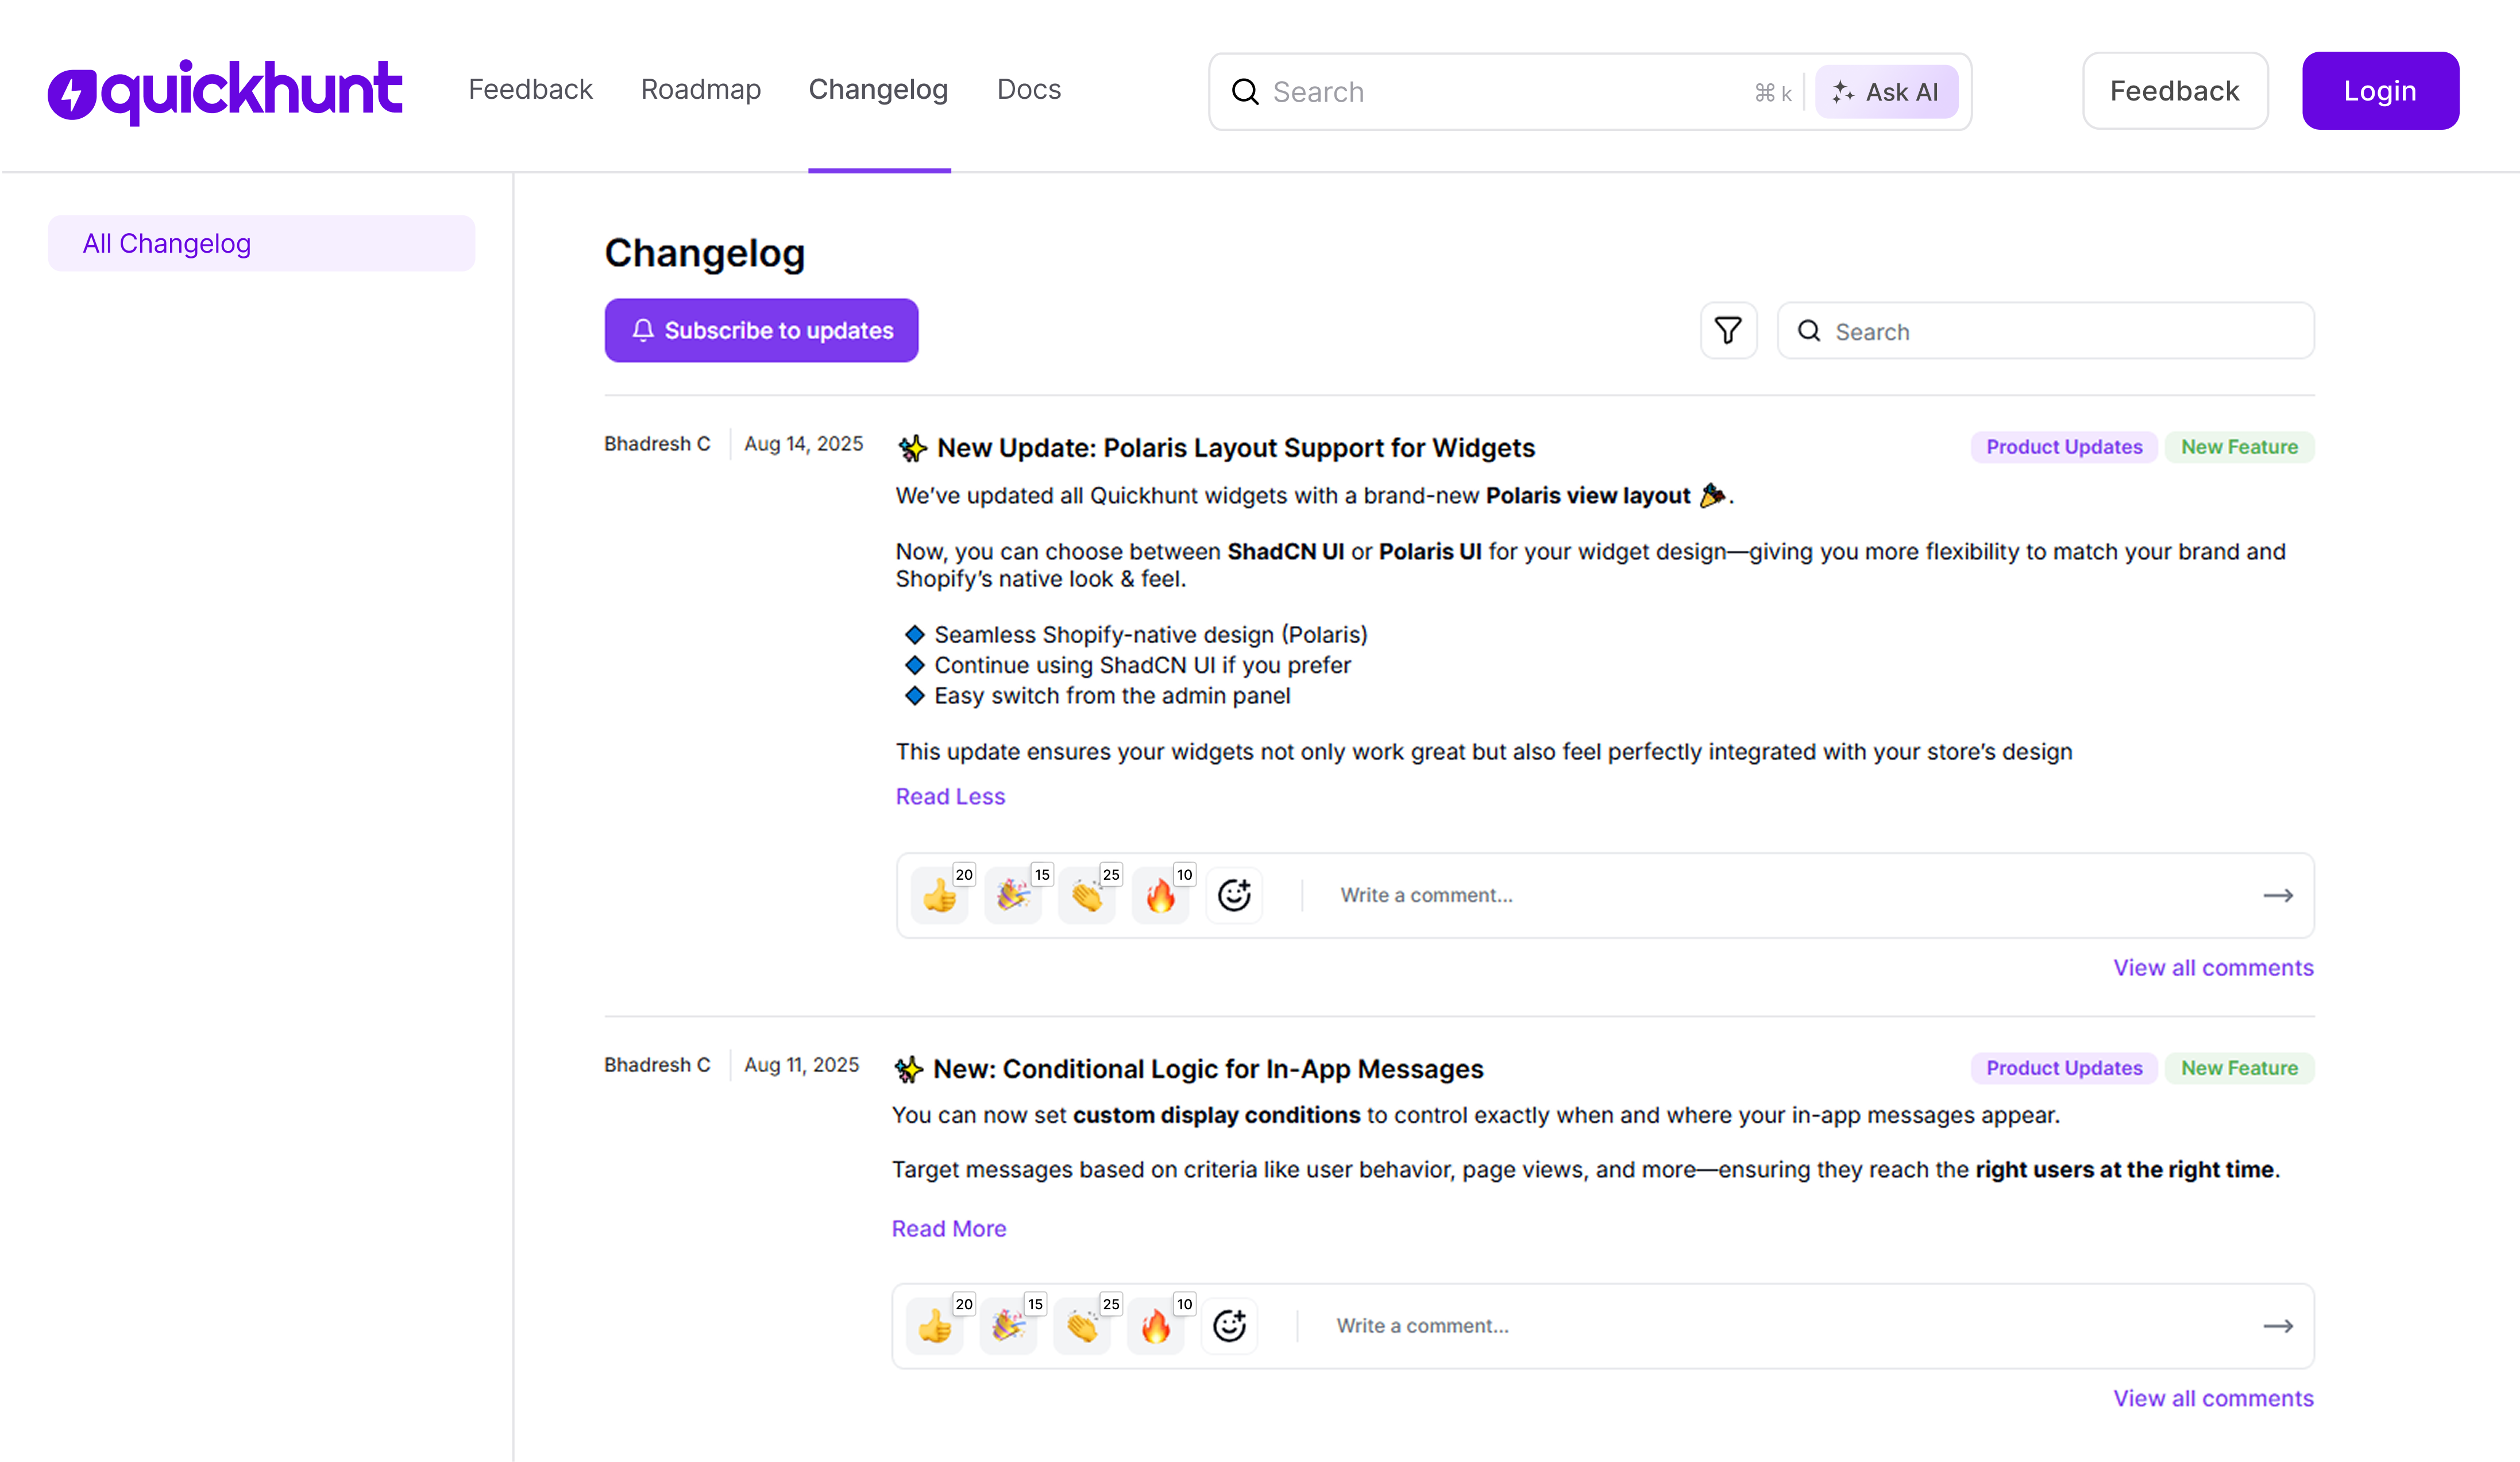View all comments on Polaris post
Viewport: 2520px width, 1462px height.
click(2213, 968)
